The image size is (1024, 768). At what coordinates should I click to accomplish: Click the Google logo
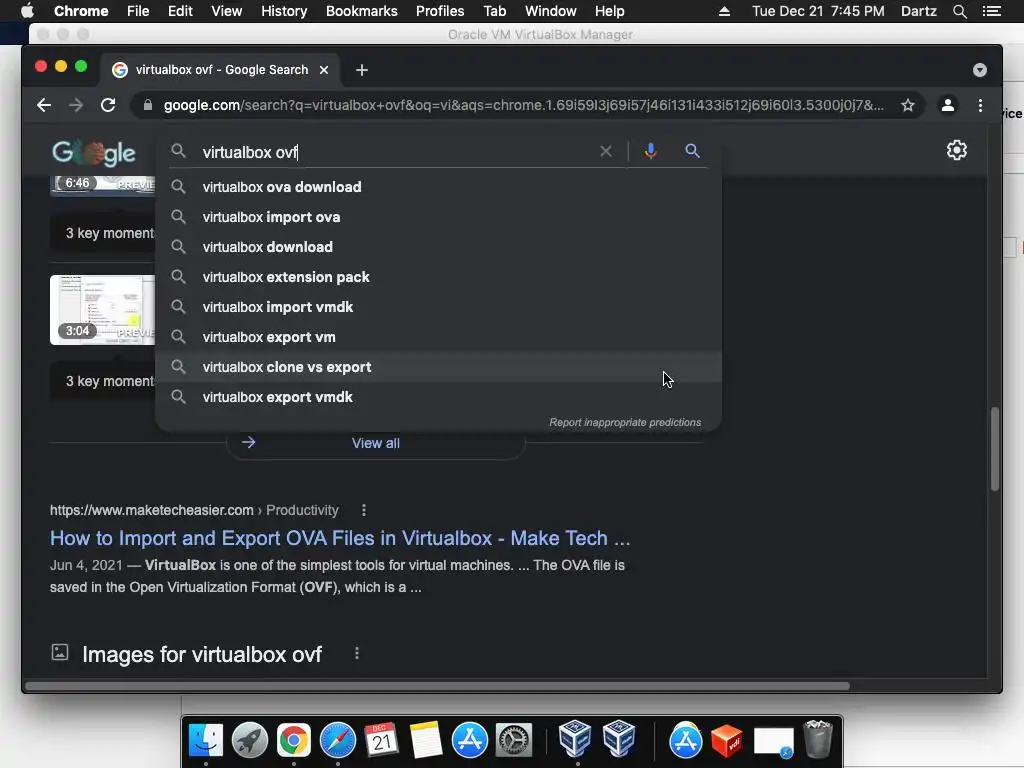point(93,153)
